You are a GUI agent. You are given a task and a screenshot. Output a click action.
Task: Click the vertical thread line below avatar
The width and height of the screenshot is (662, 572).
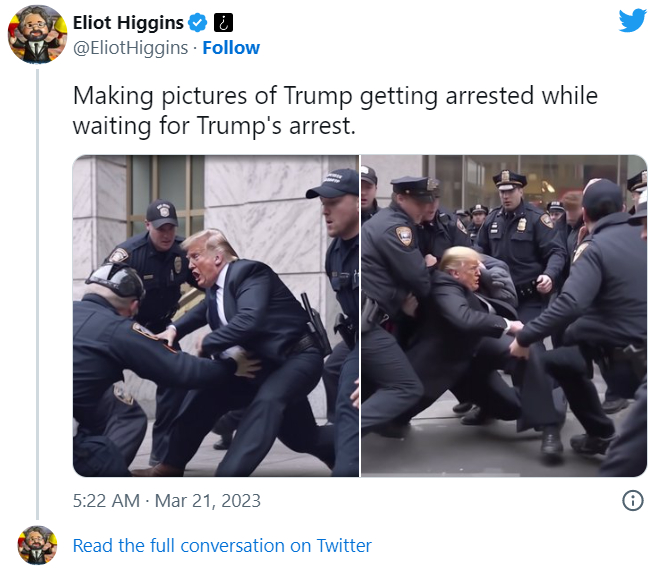tap(38, 294)
